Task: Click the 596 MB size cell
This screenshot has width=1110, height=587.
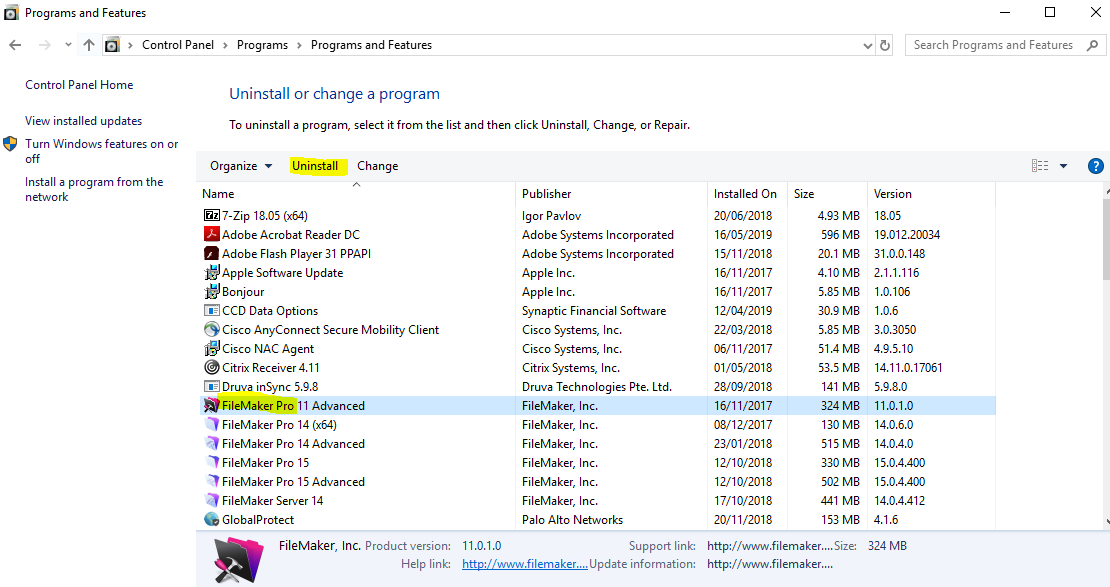Action: point(840,234)
